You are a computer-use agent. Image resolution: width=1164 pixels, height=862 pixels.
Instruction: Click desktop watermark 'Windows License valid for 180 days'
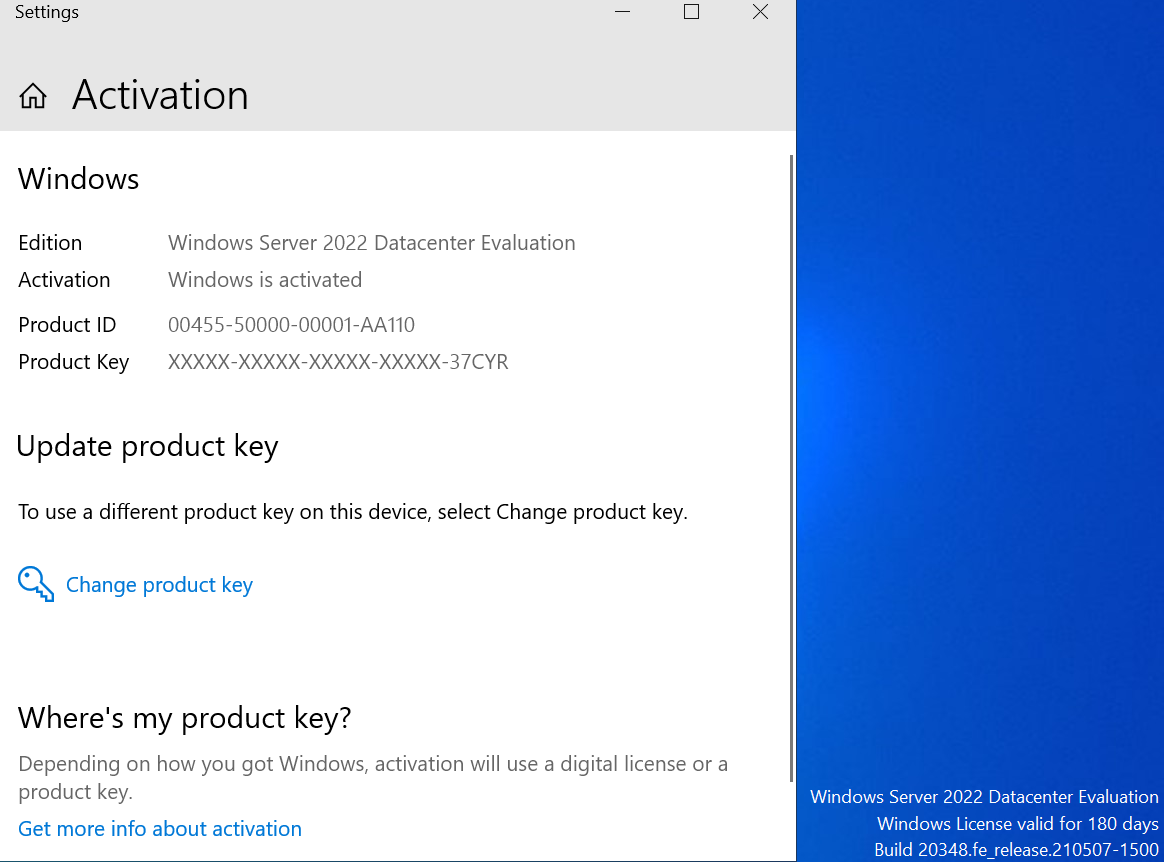[x=1017, y=823]
